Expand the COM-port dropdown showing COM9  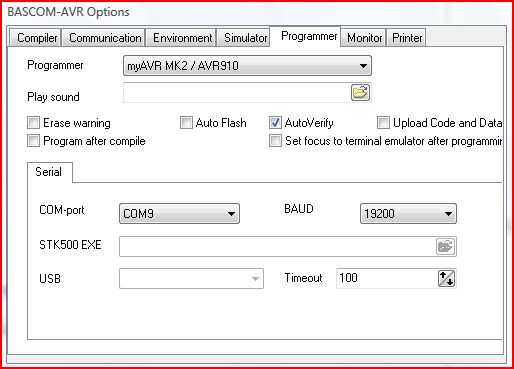179,213
